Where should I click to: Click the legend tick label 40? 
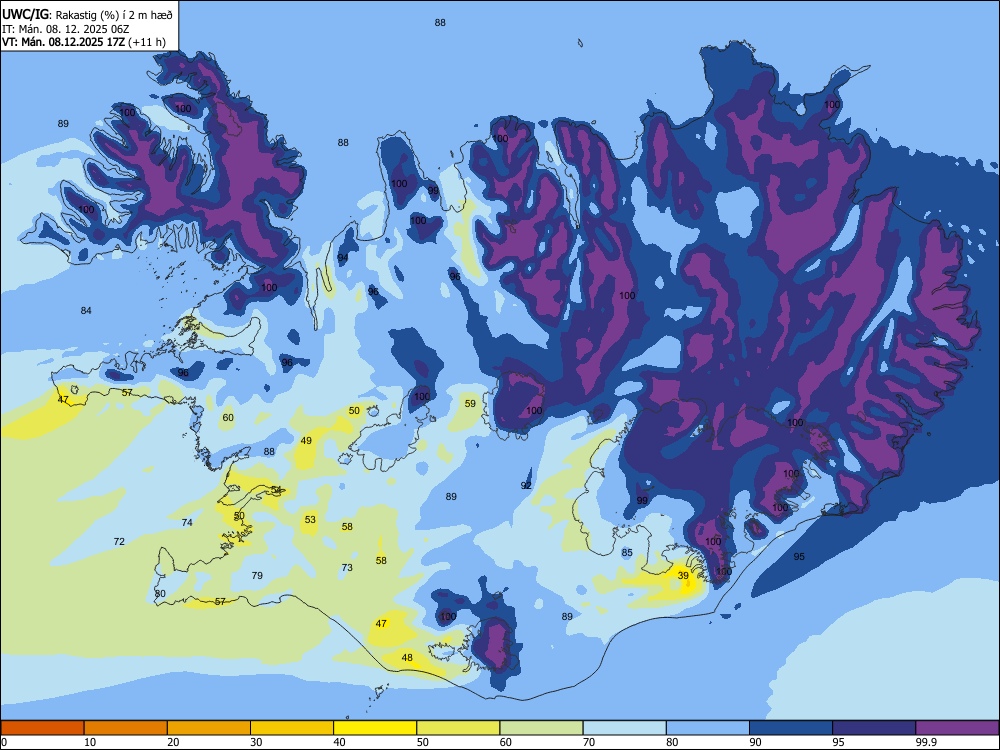click(x=339, y=742)
